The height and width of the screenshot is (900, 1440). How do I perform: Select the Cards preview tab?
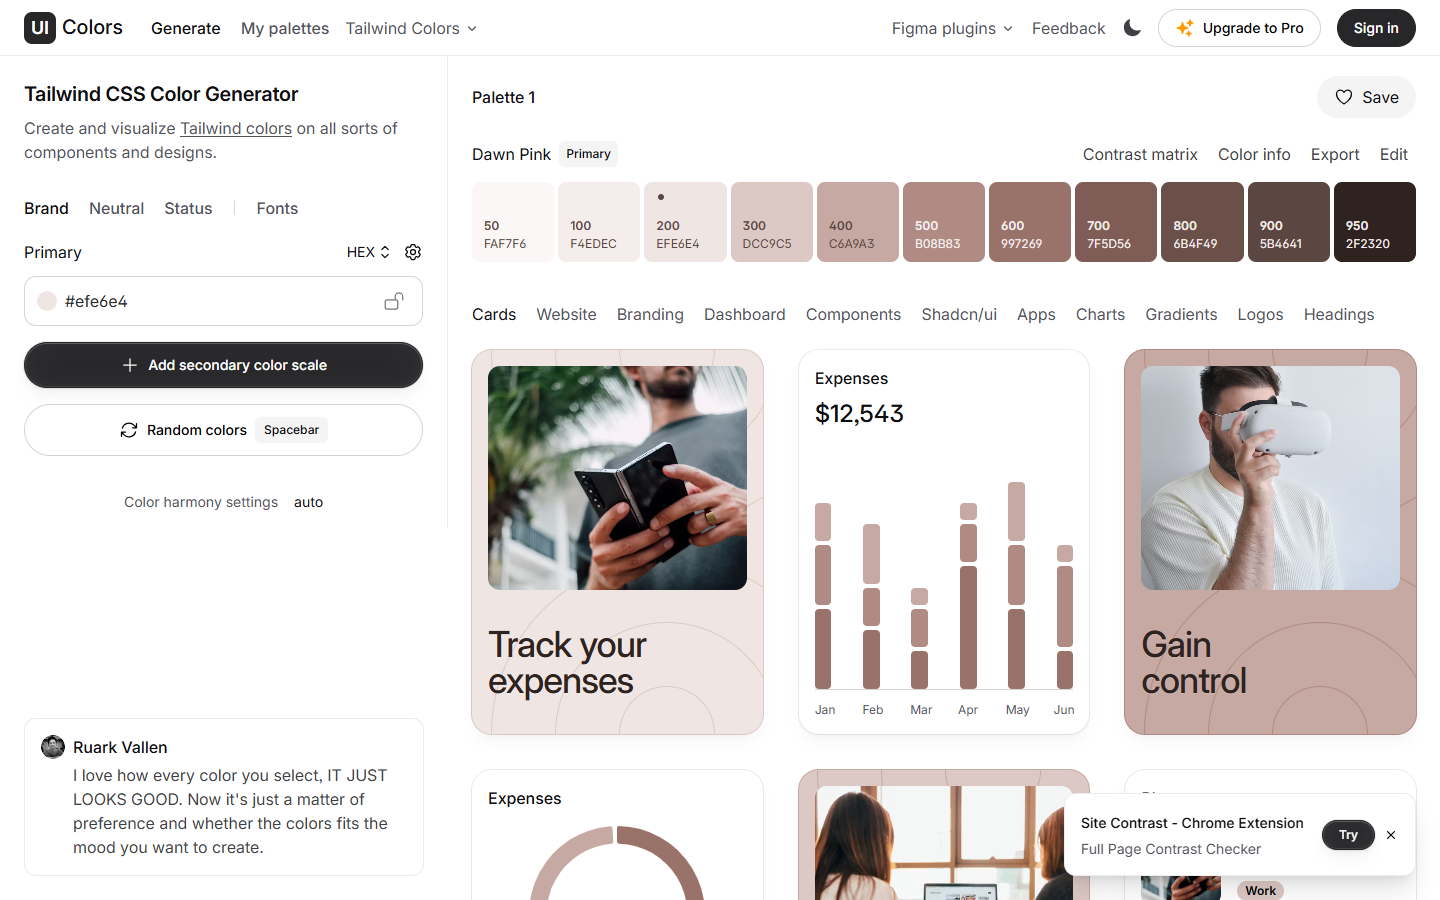click(x=494, y=314)
